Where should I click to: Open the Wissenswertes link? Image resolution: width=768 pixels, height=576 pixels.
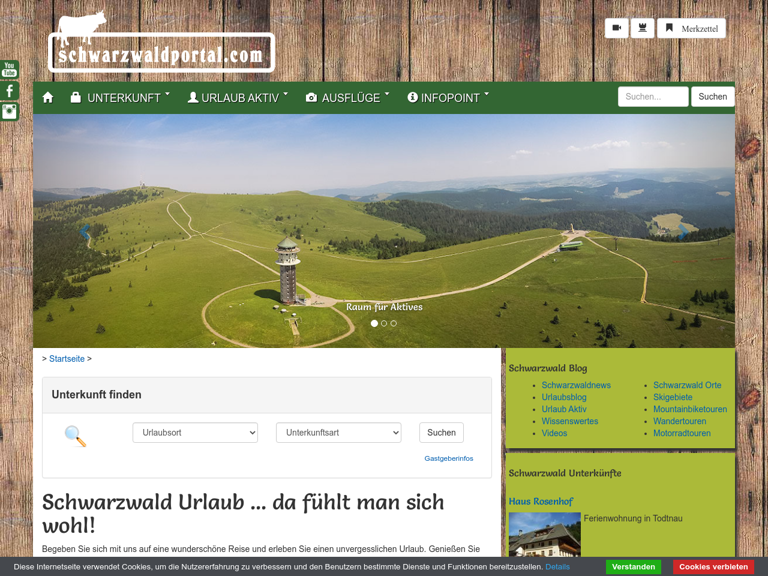(570, 421)
